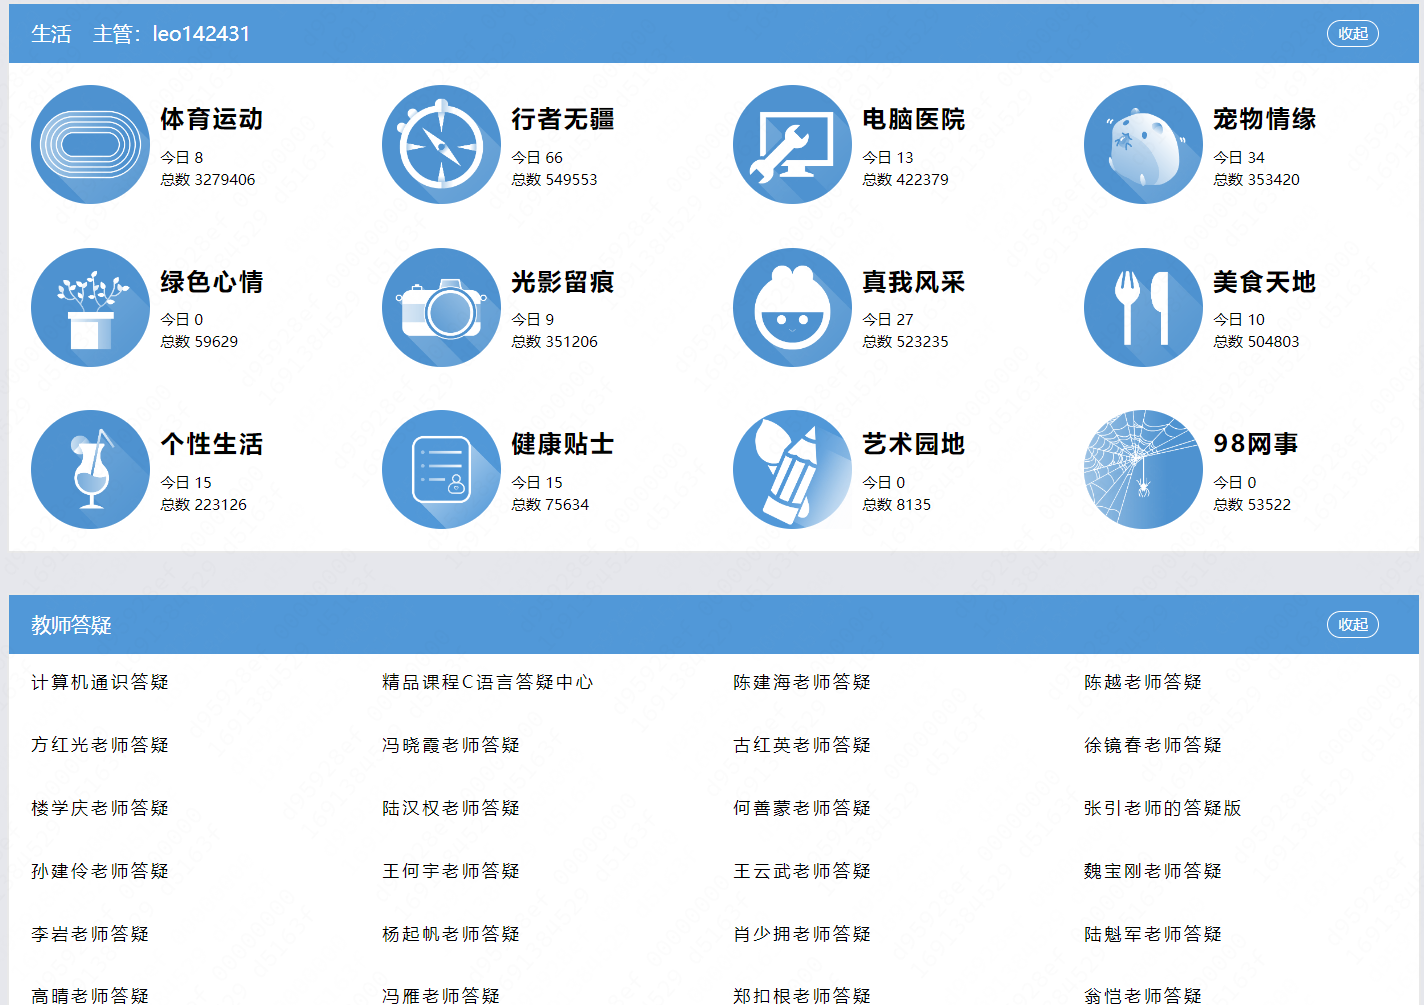Open the 真我风采 board title
Screen dimensions: 1424x1005
[x=913, y=282]
